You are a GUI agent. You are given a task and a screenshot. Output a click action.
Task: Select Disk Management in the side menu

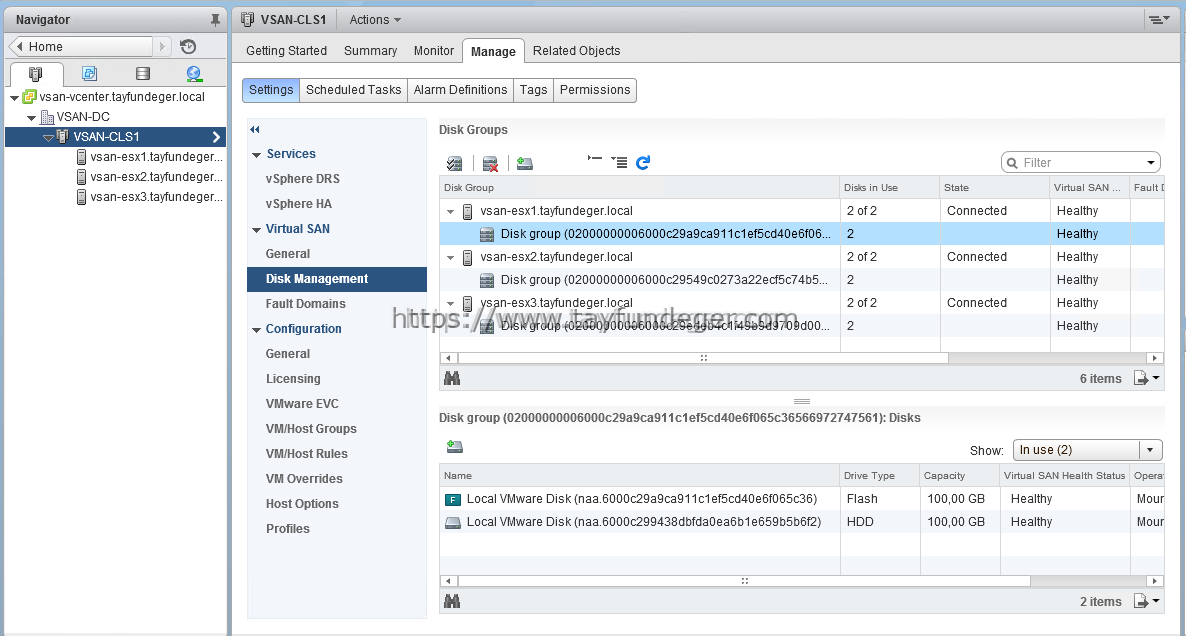click(337, 279)
